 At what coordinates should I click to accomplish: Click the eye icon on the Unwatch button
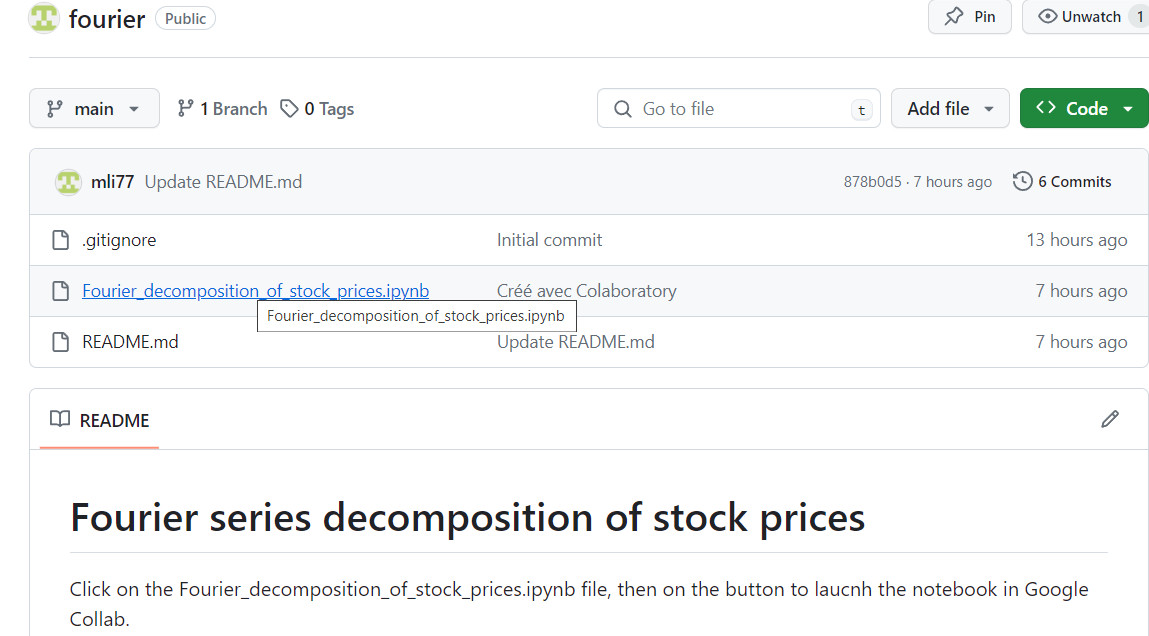1047,16
